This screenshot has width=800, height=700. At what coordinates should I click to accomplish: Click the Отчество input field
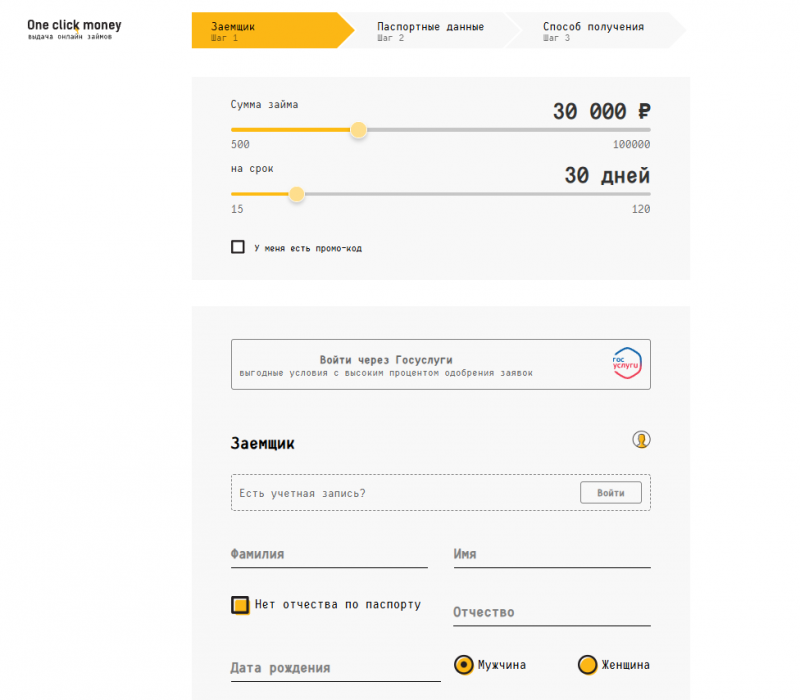point(551,614)
